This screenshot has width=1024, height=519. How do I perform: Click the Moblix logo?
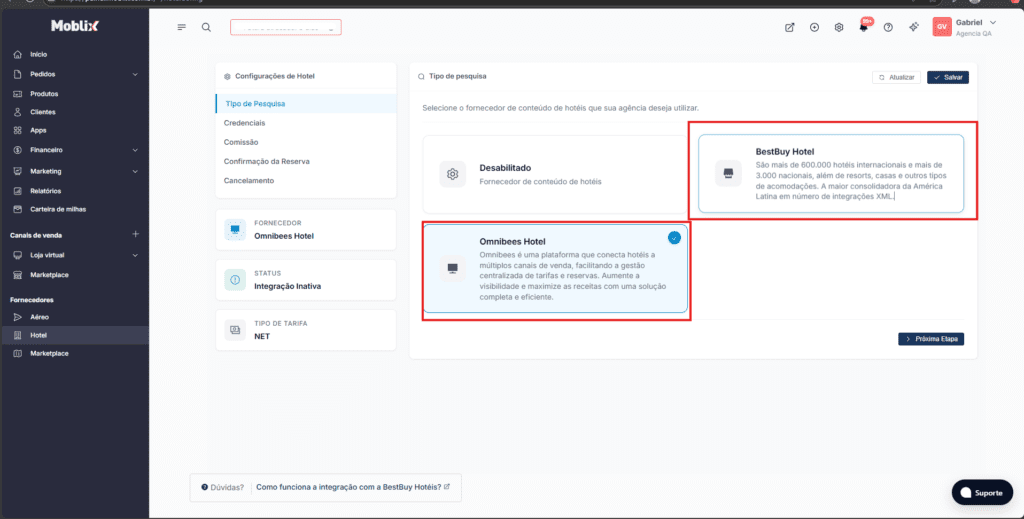(75, 26)
